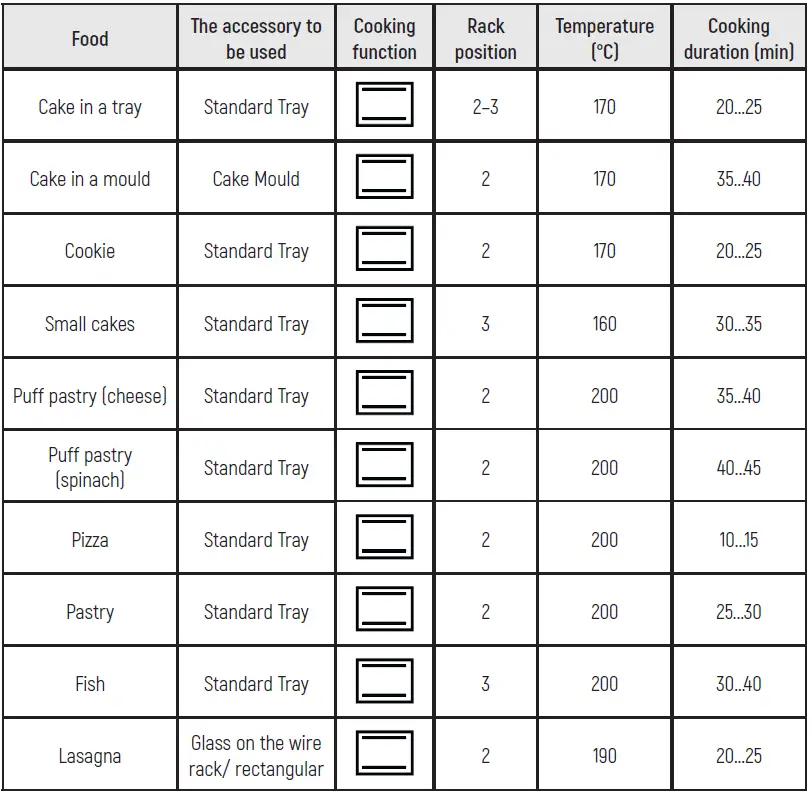This screenshot has height=796, width=812.
Task: Select the Small cakes cooking function icon
Action: point(384,322)
